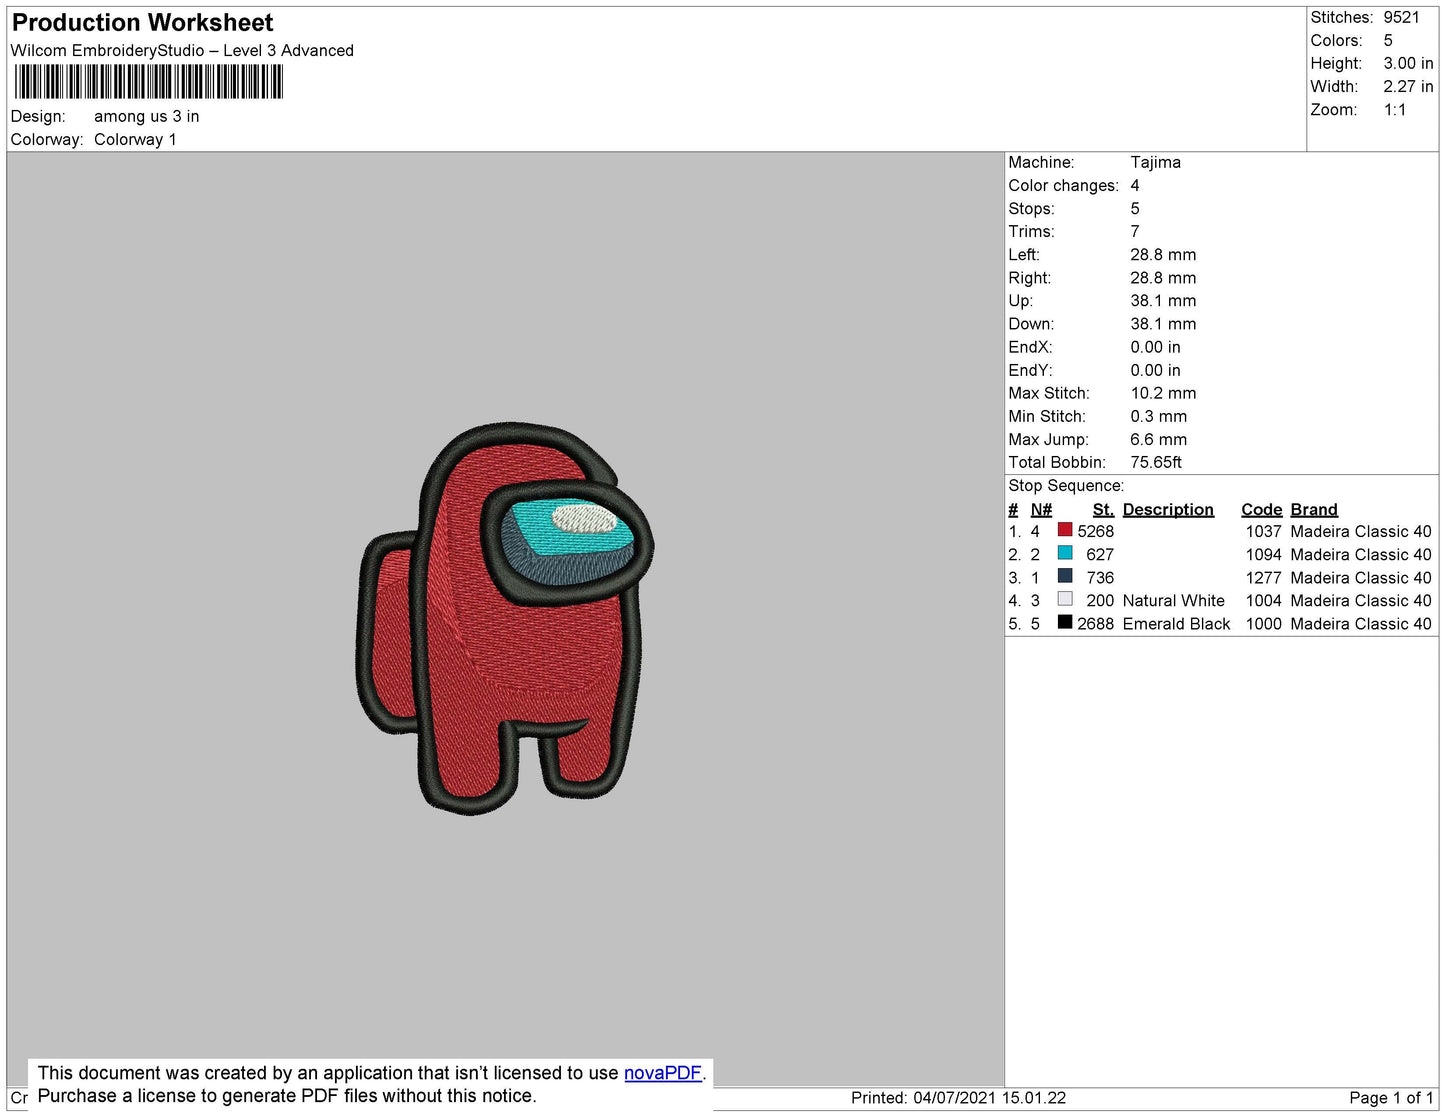
Task: Select the stitch count "2688" in row 5
Action: tap(1096, 624)
